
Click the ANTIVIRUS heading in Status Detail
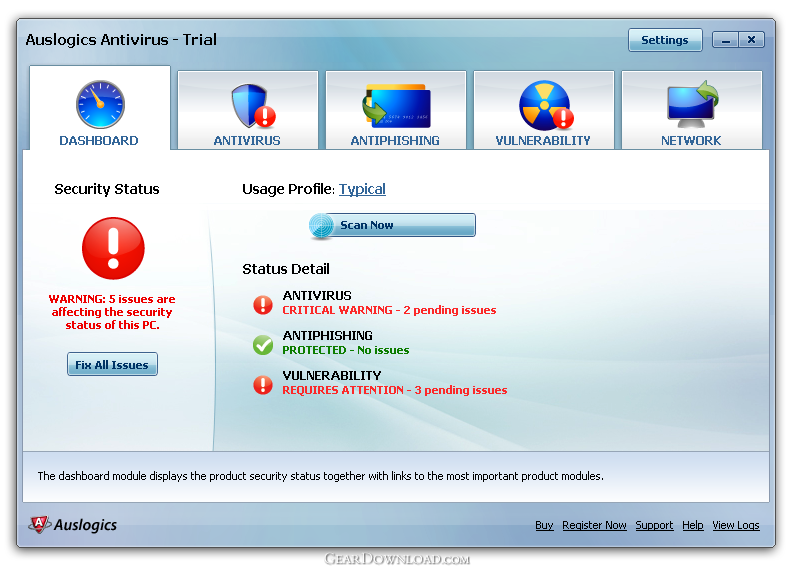(x=317, y=296)
